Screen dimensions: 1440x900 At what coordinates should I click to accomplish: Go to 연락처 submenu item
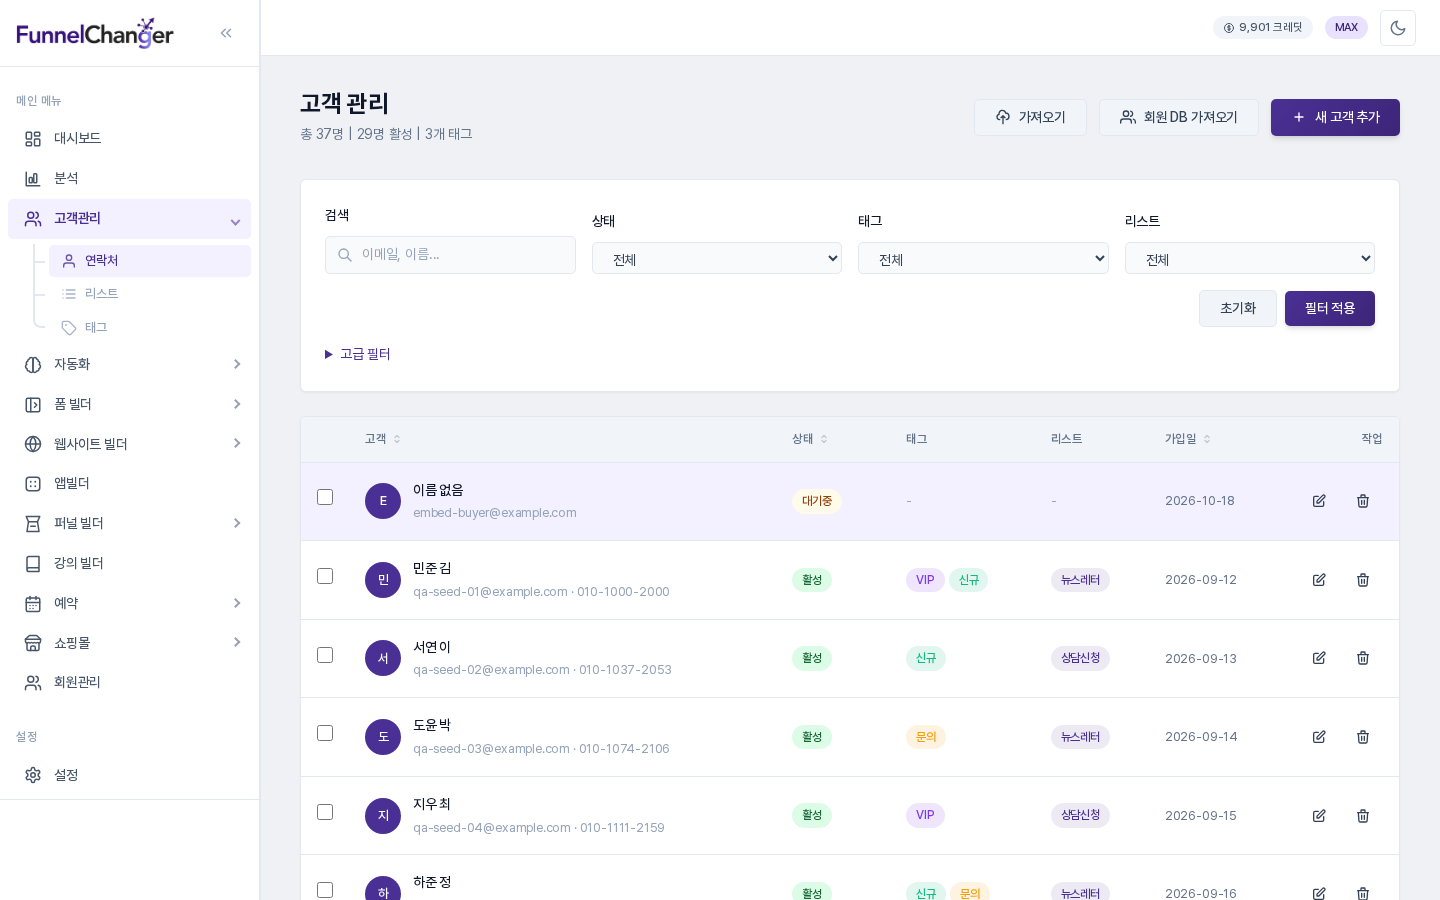pos(150,261)
